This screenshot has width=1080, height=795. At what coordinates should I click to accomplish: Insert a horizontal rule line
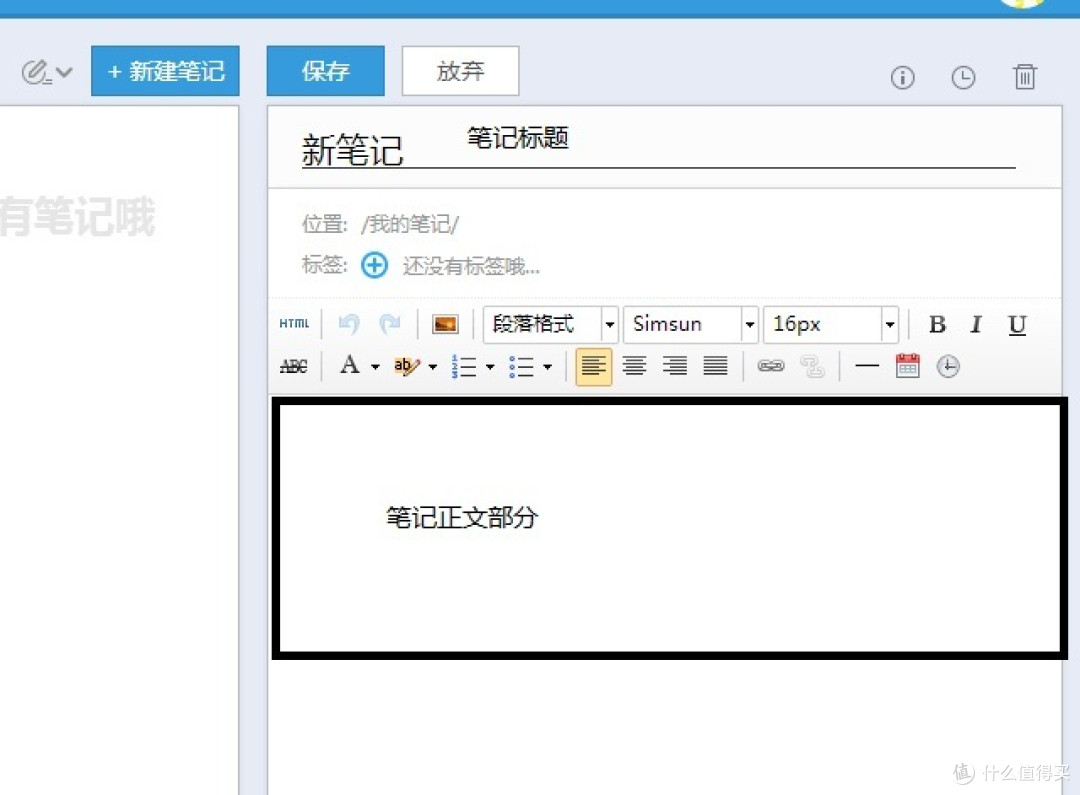point(867,366)
